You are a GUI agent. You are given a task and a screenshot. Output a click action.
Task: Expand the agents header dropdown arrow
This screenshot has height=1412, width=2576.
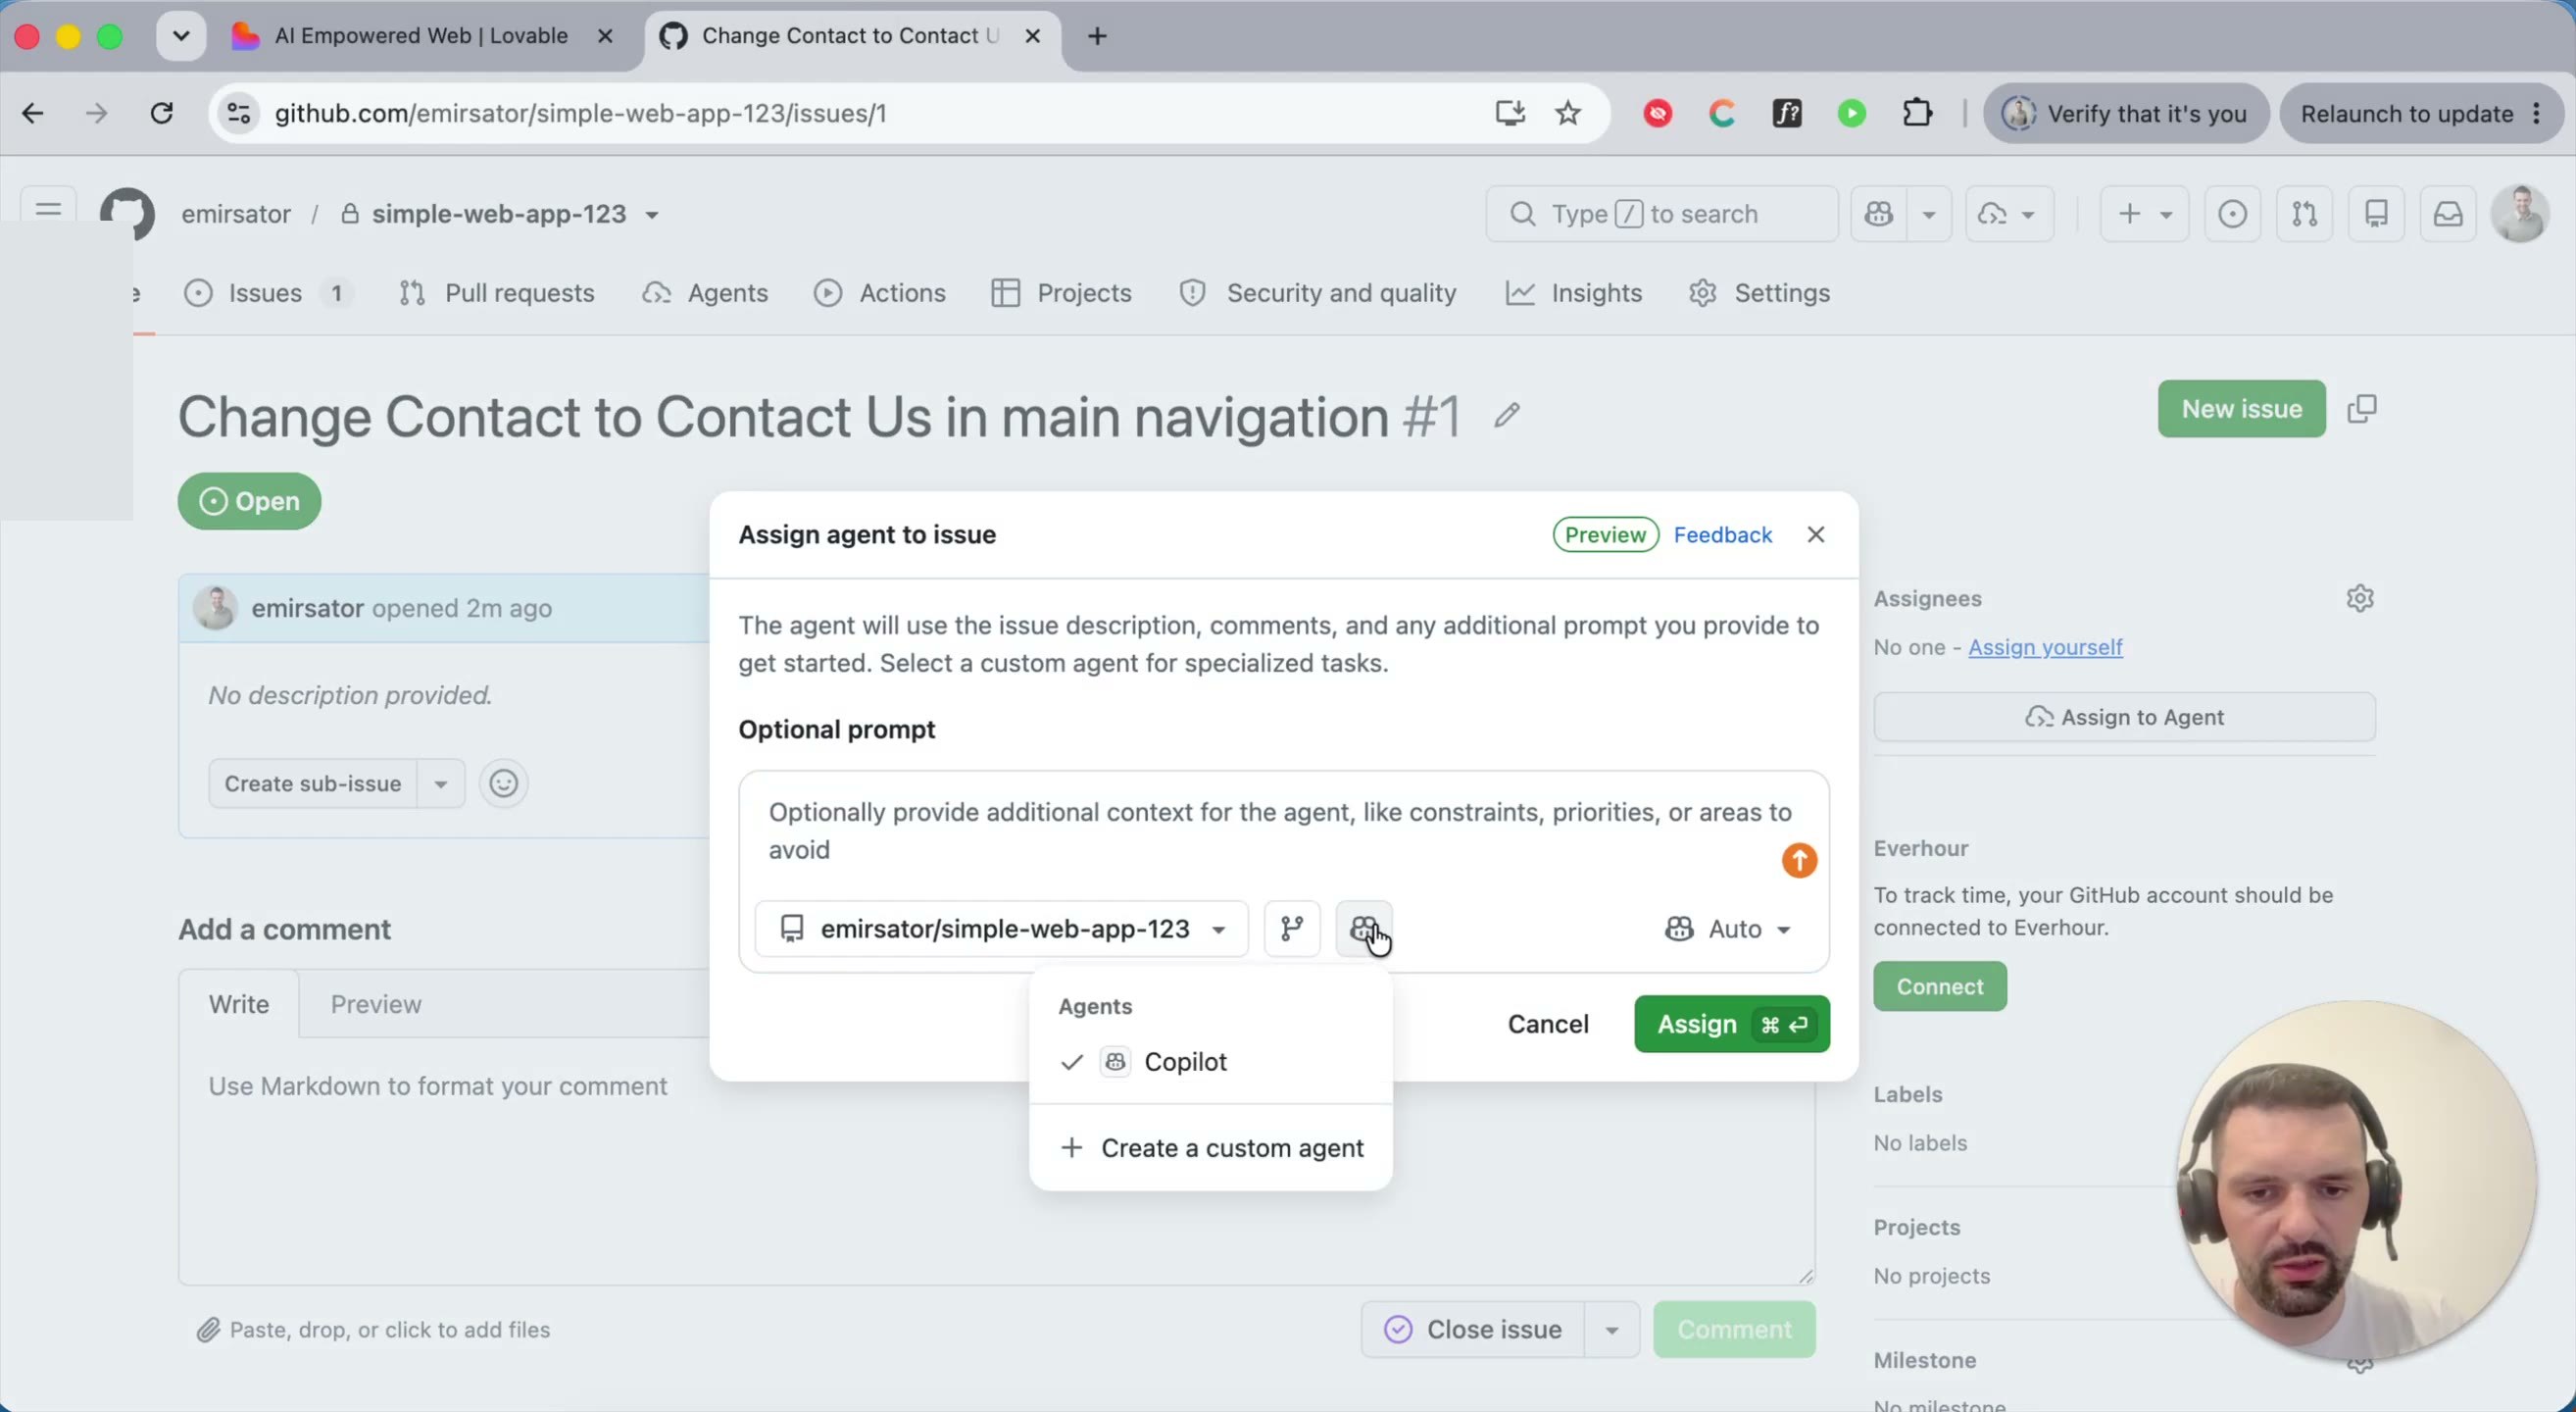tap(2028, 214)
